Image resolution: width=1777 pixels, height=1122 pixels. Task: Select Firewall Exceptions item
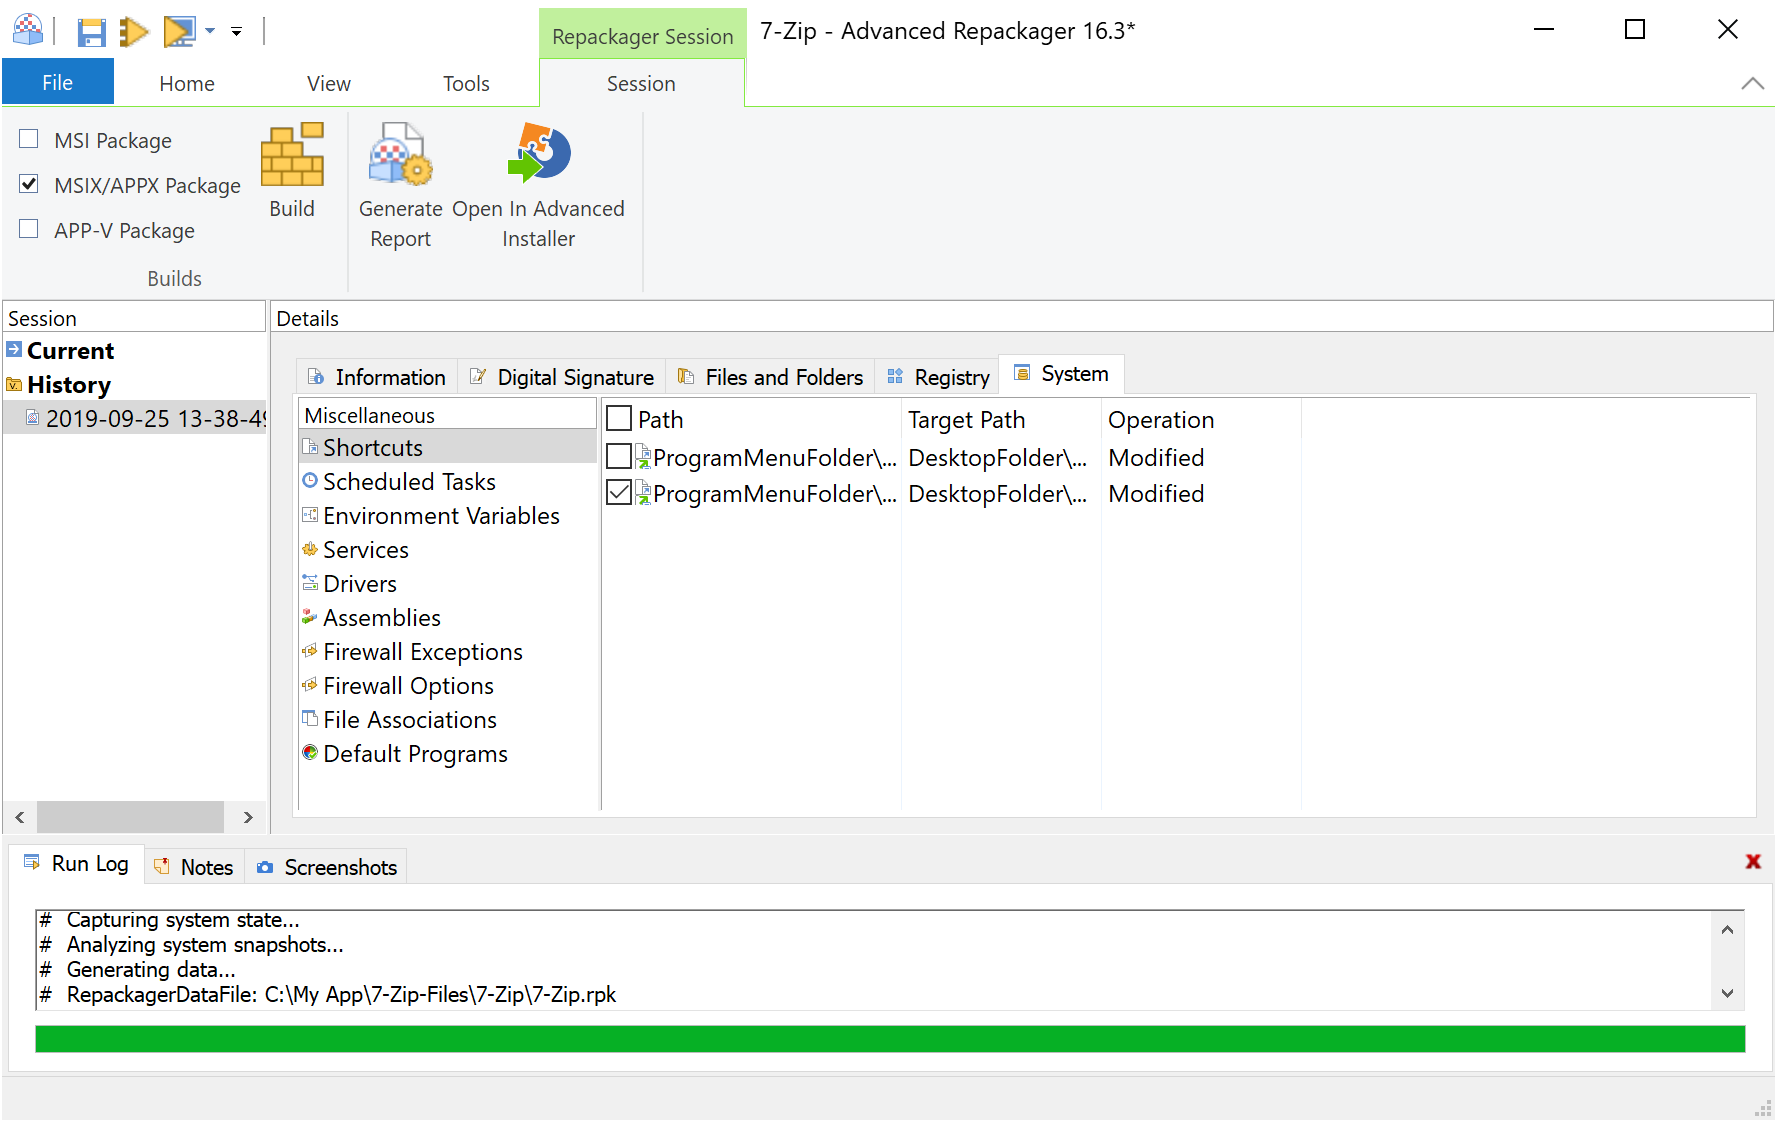tap(423, 652)
